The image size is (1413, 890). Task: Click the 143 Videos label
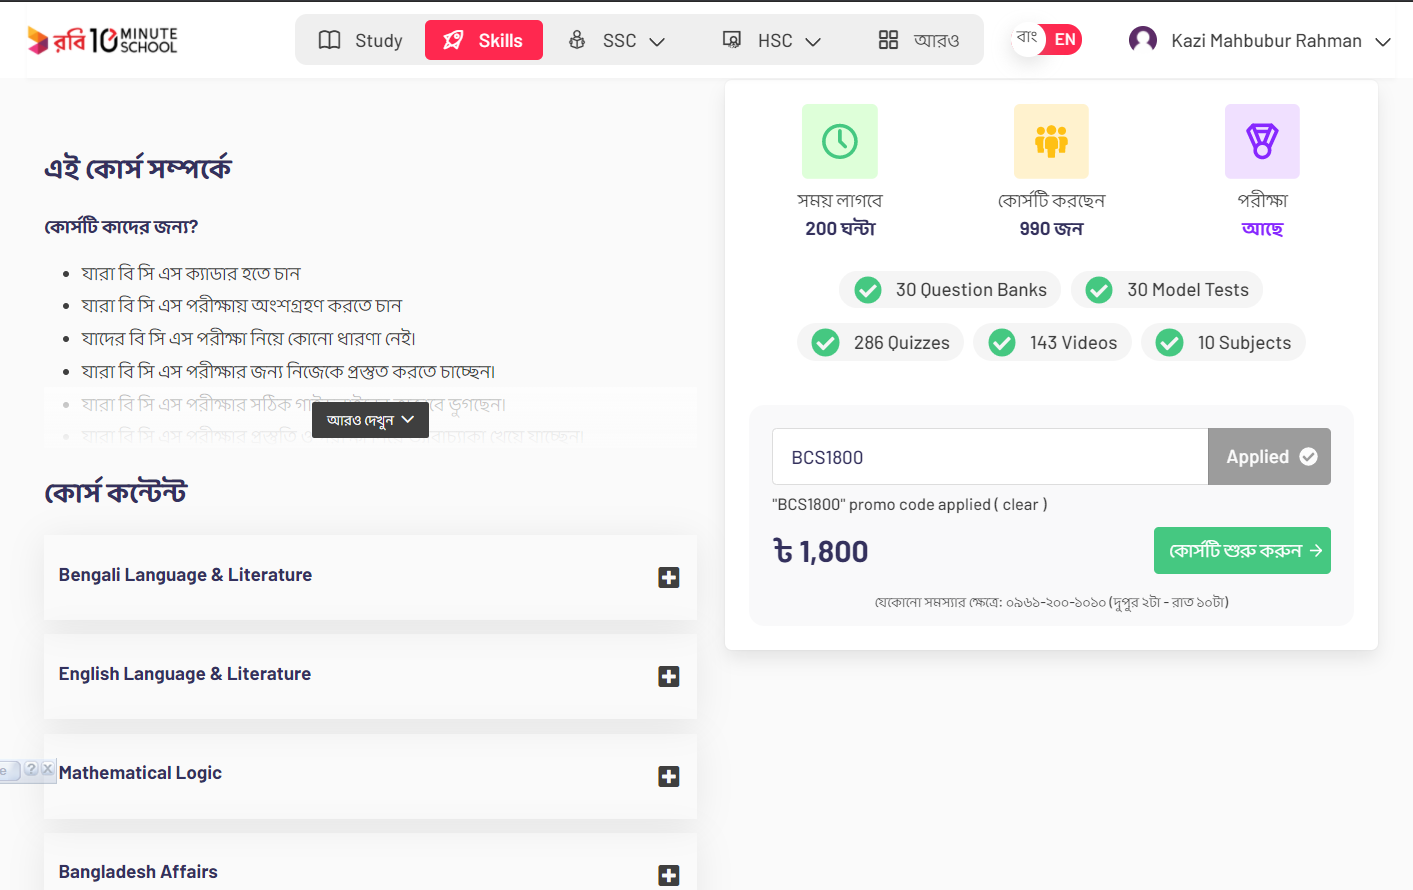pos(1073,343)
